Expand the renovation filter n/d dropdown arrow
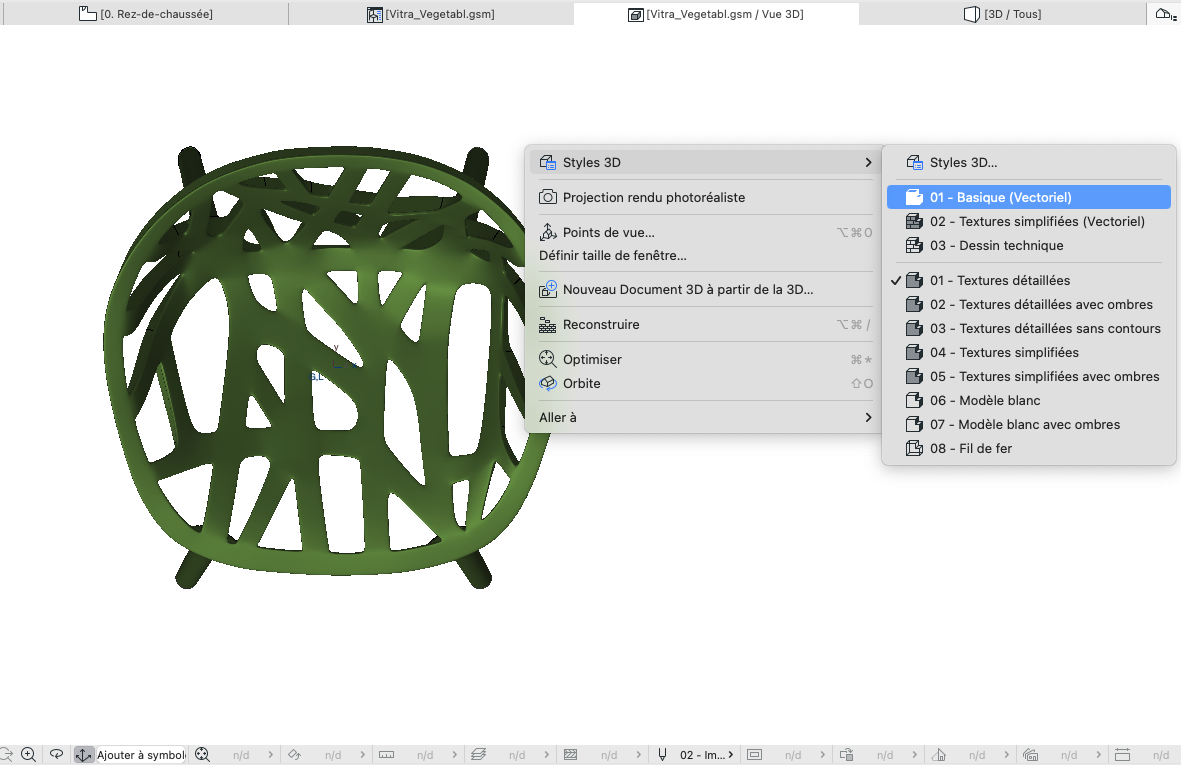The image size is (1181, 765). [x=1007, y=754]
